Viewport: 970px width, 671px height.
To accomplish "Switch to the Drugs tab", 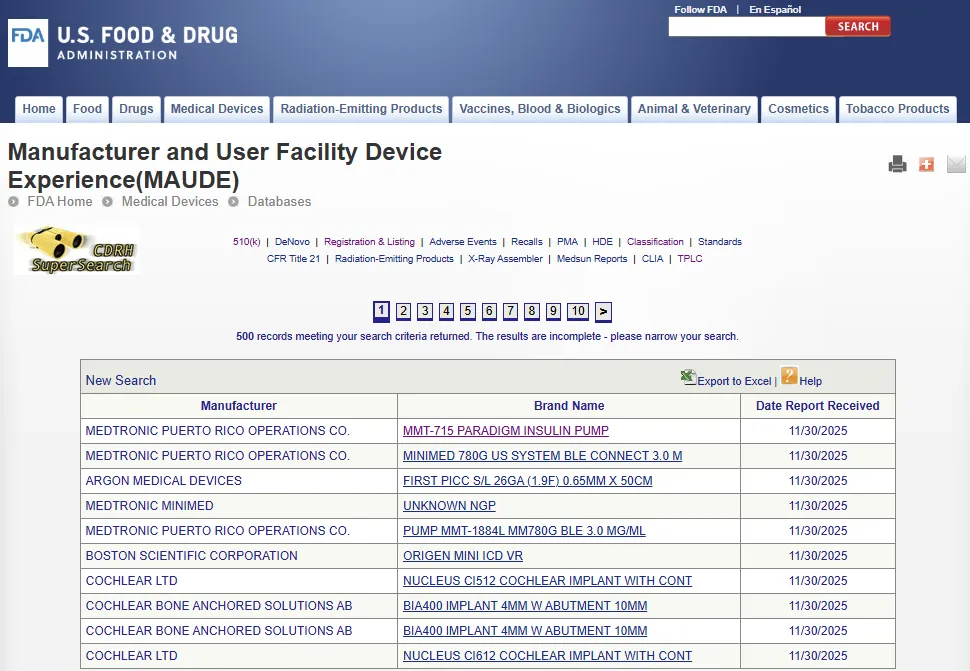I will coord(136,109).
